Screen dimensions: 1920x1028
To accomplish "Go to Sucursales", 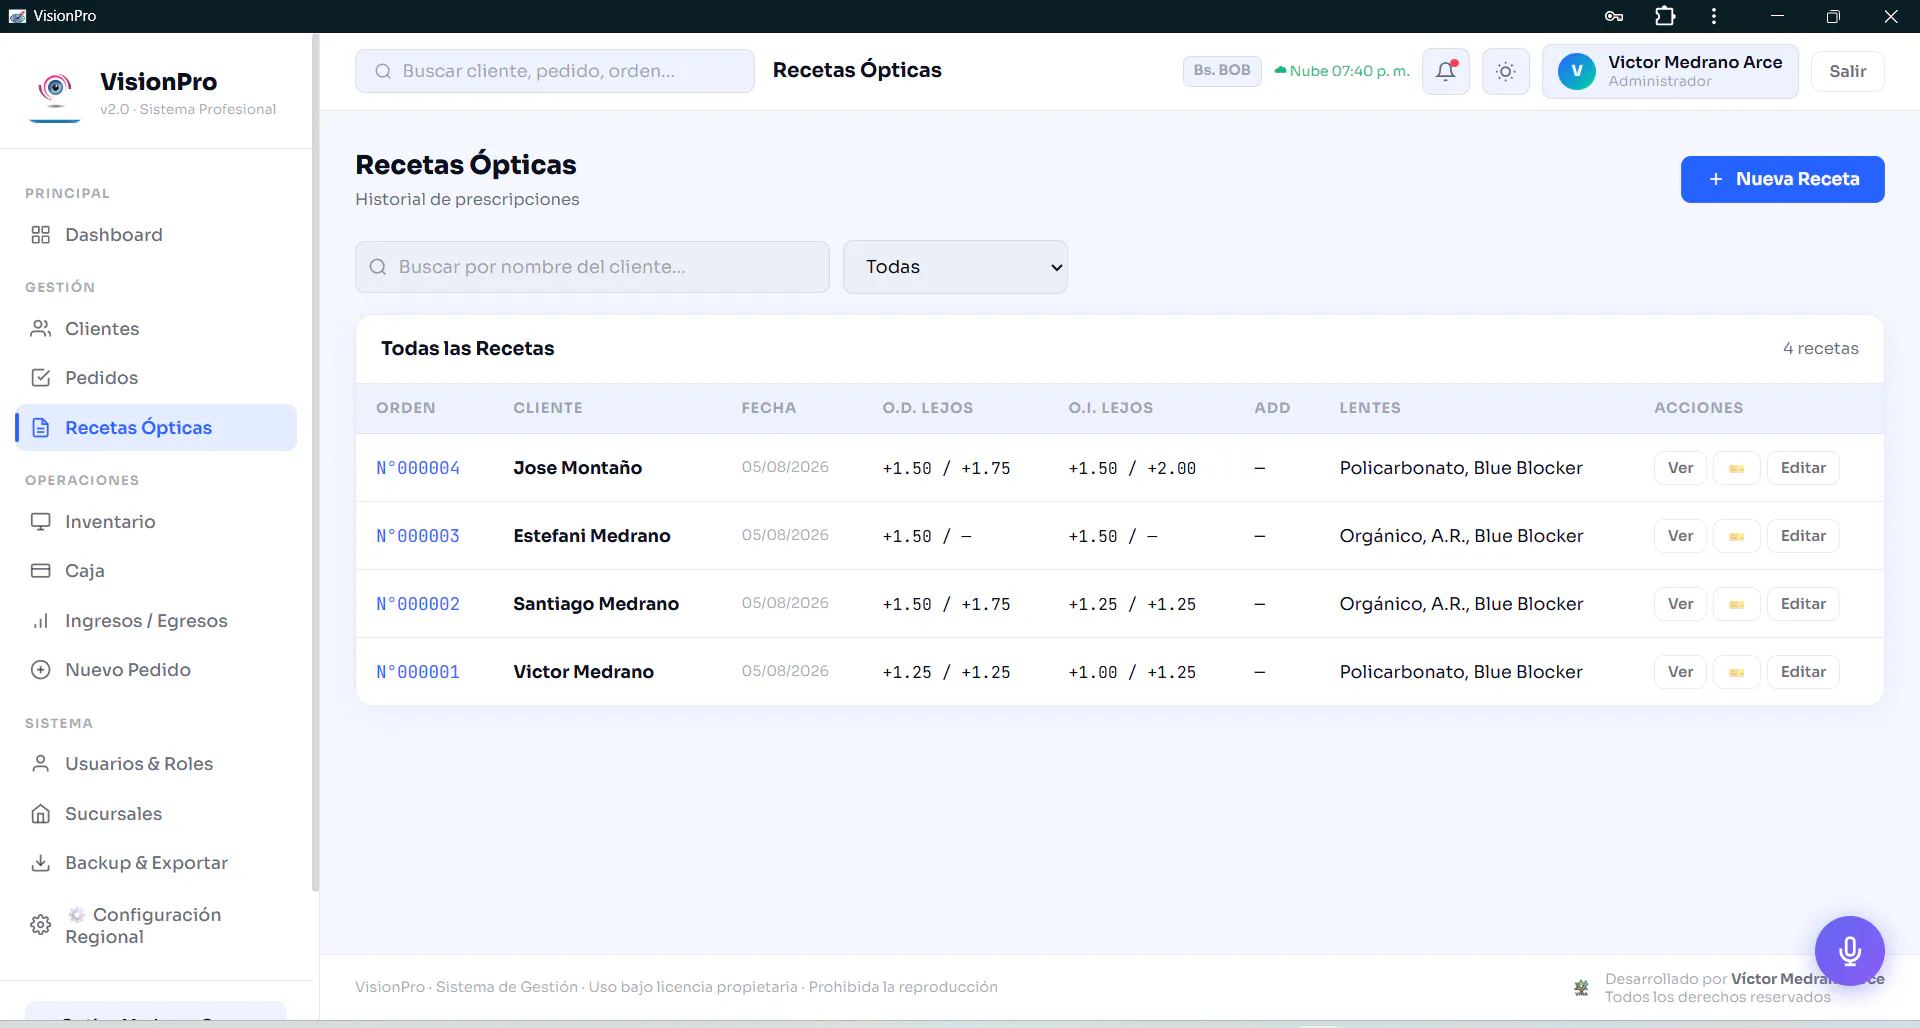I will [x=156, y=814].
